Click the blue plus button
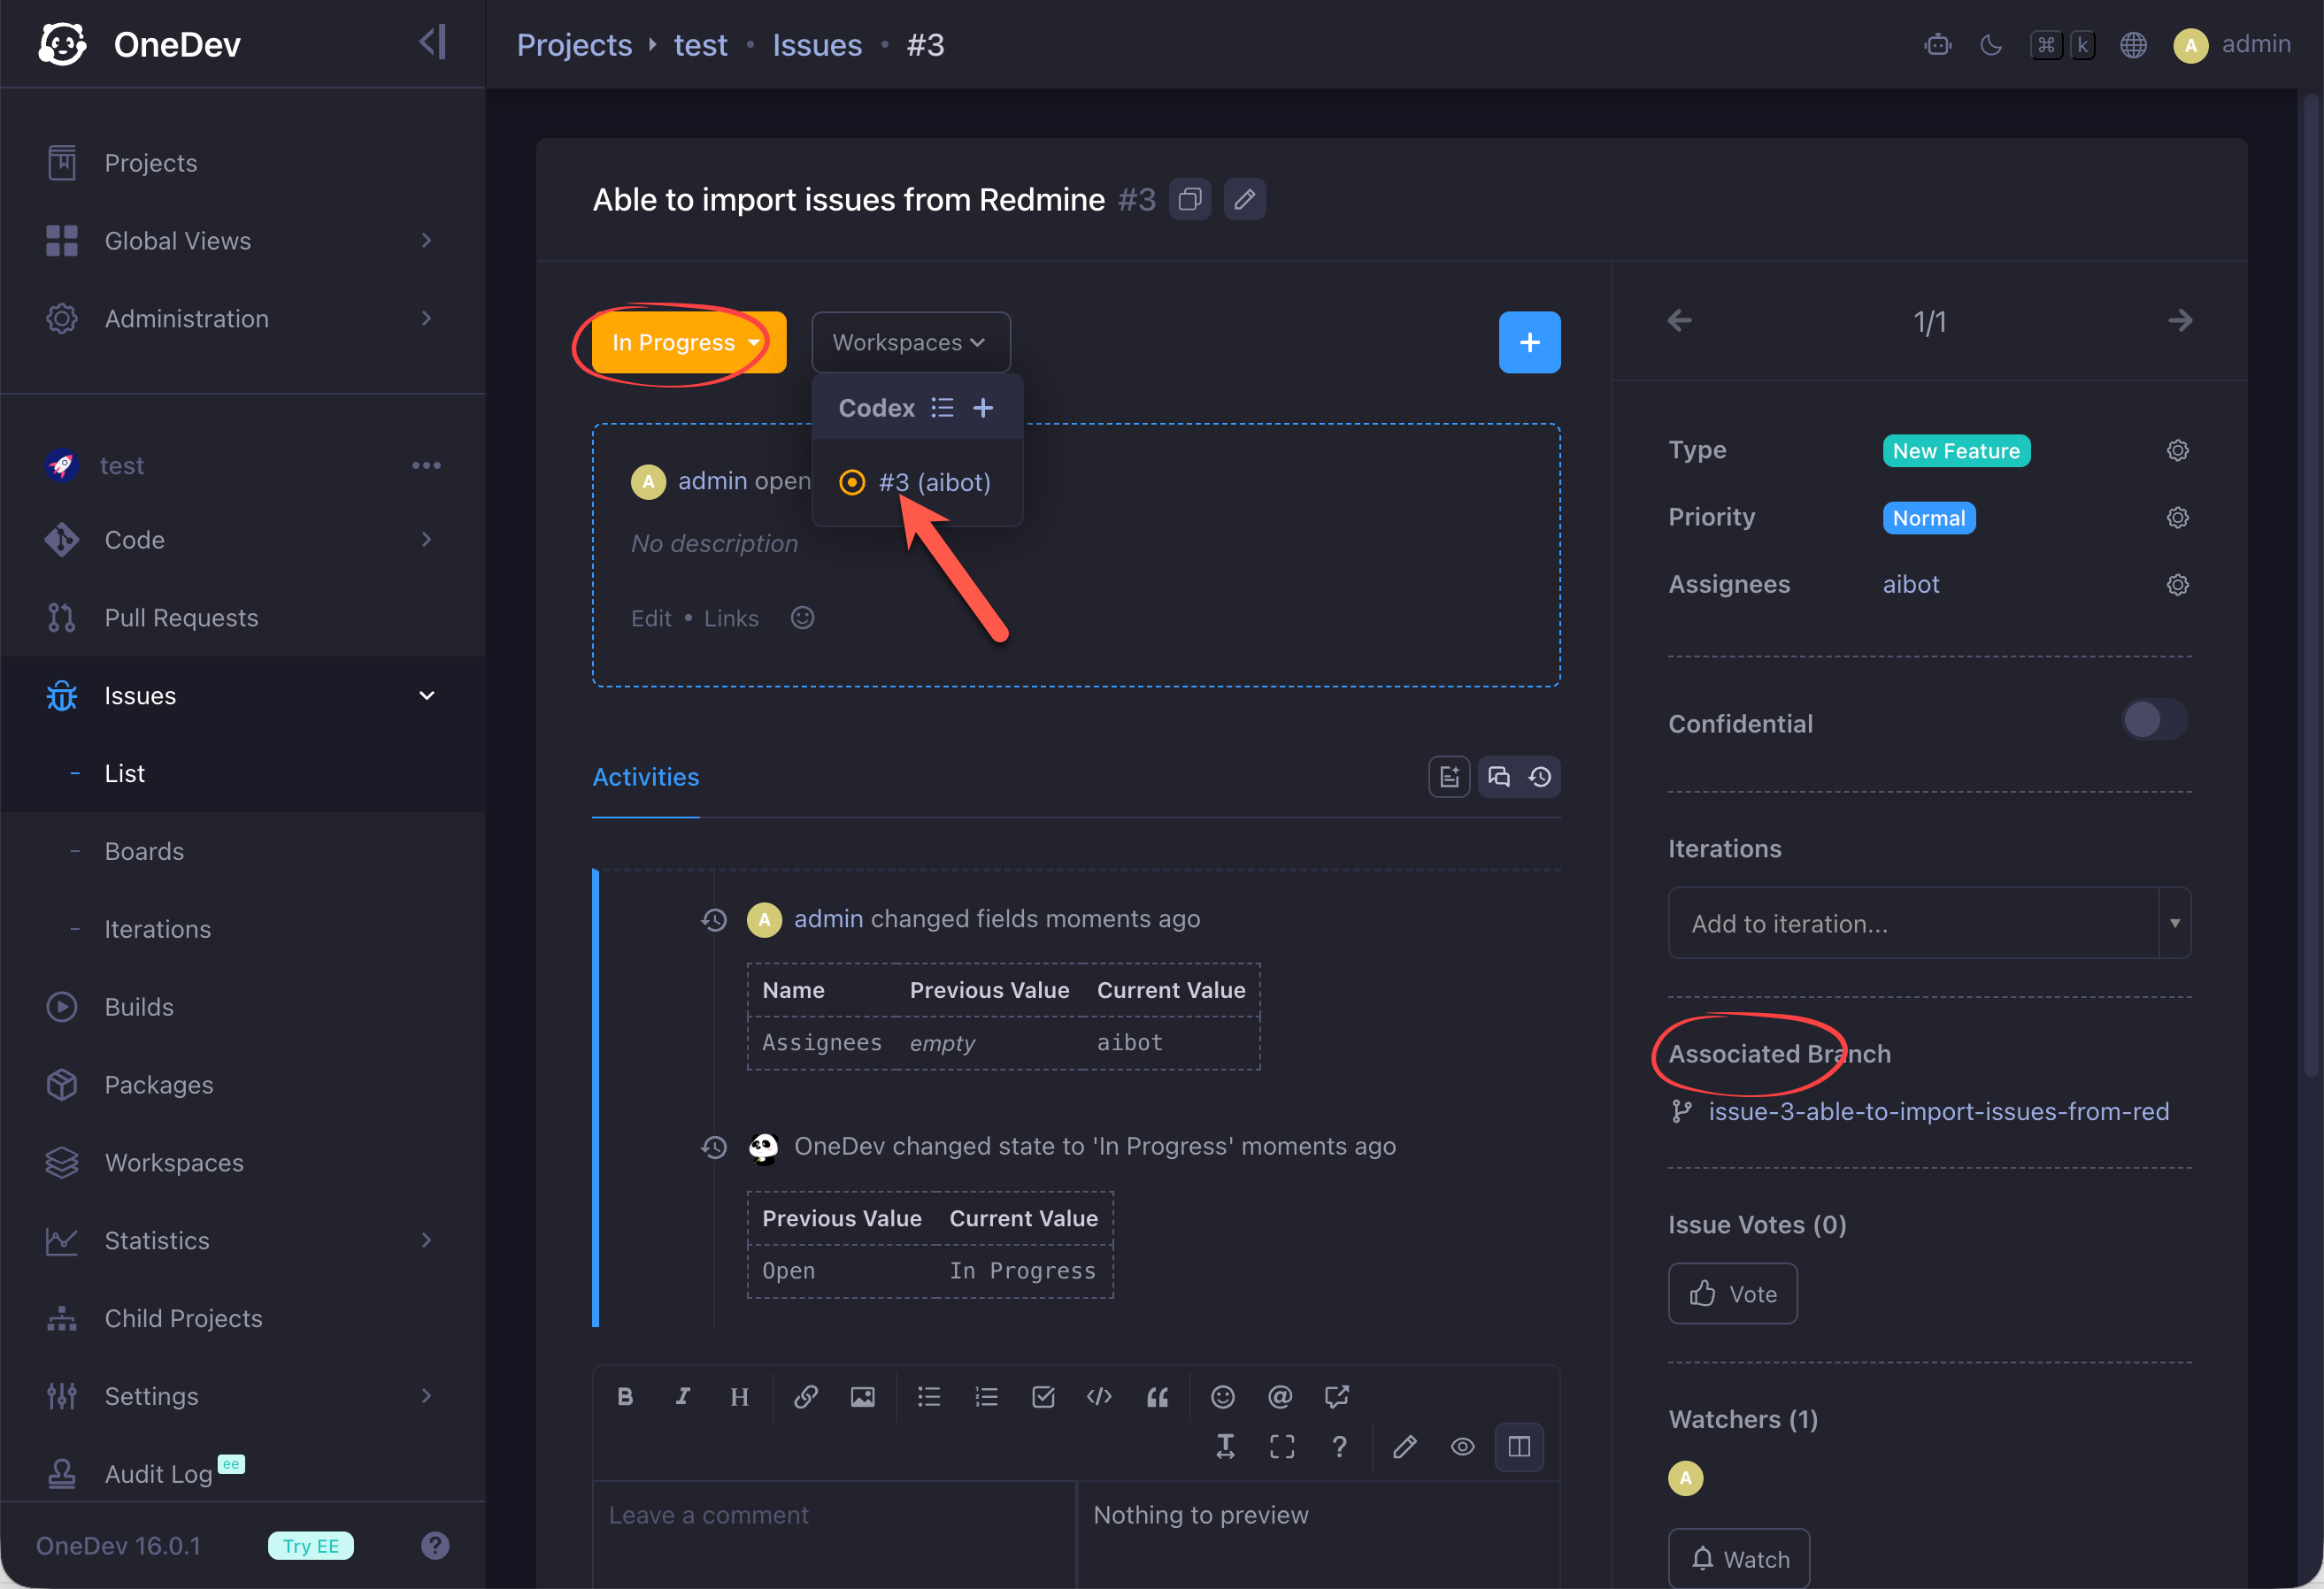This screenshot has height=1589, width=2324. (x=1528, y=342)
